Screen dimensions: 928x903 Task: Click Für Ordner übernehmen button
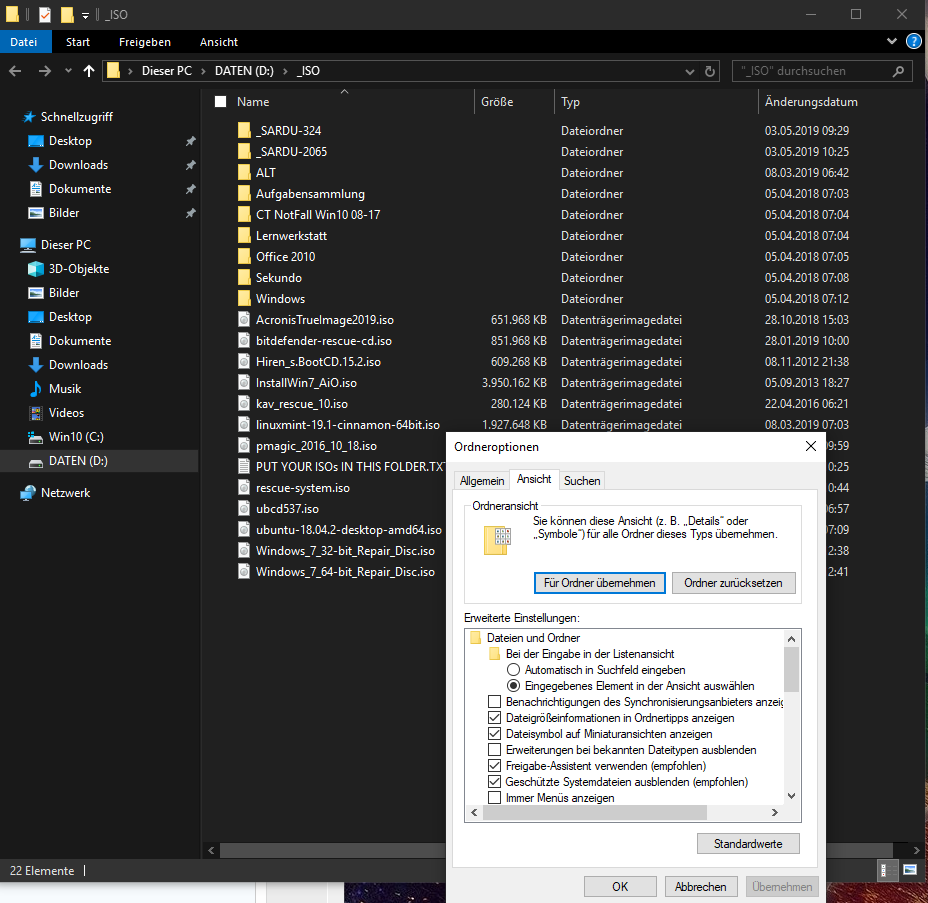click(x=600, y=583)
